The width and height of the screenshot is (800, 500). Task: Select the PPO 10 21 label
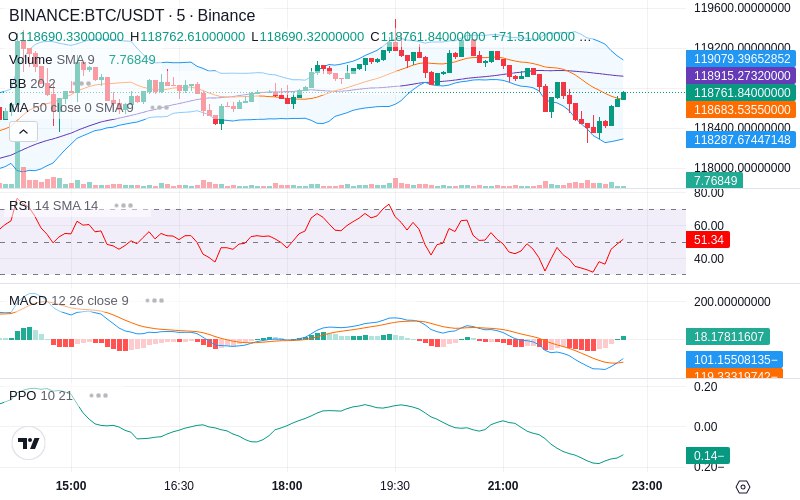pyautogui.click(x=41, y=395)
